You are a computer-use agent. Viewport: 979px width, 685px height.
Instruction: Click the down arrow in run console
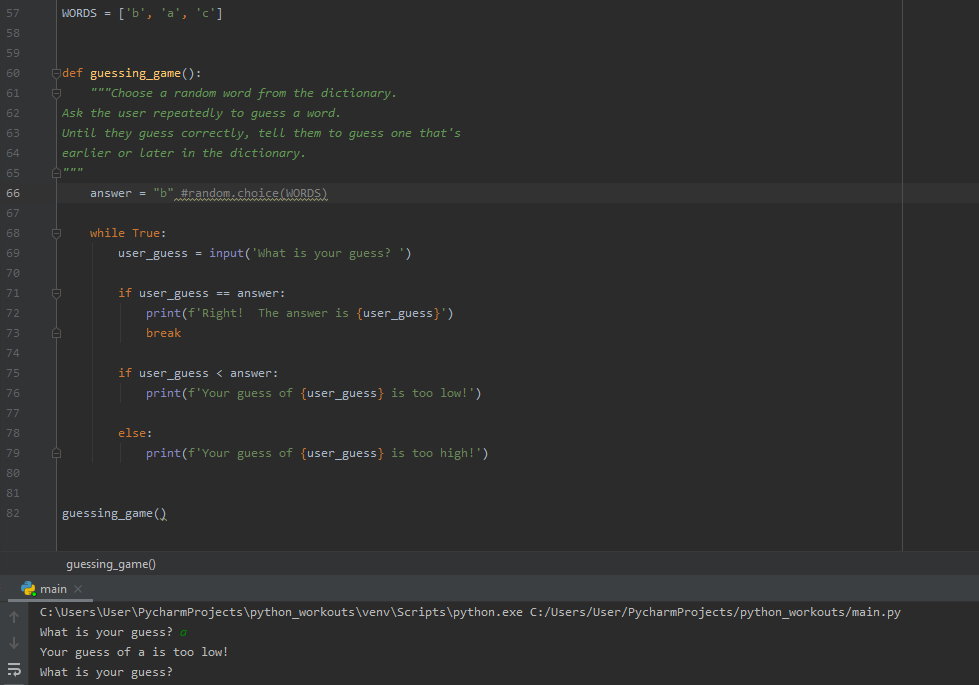tap(14, 643)
